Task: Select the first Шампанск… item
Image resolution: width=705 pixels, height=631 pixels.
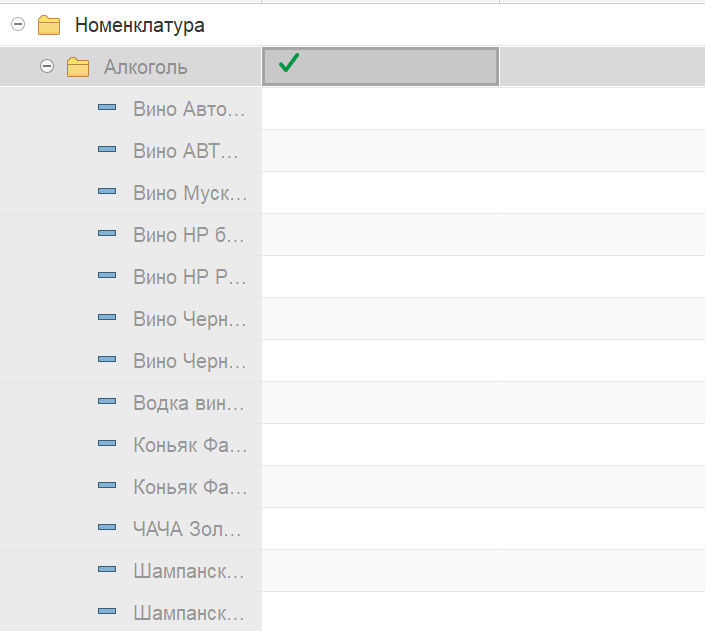Action: click(189, 571)
